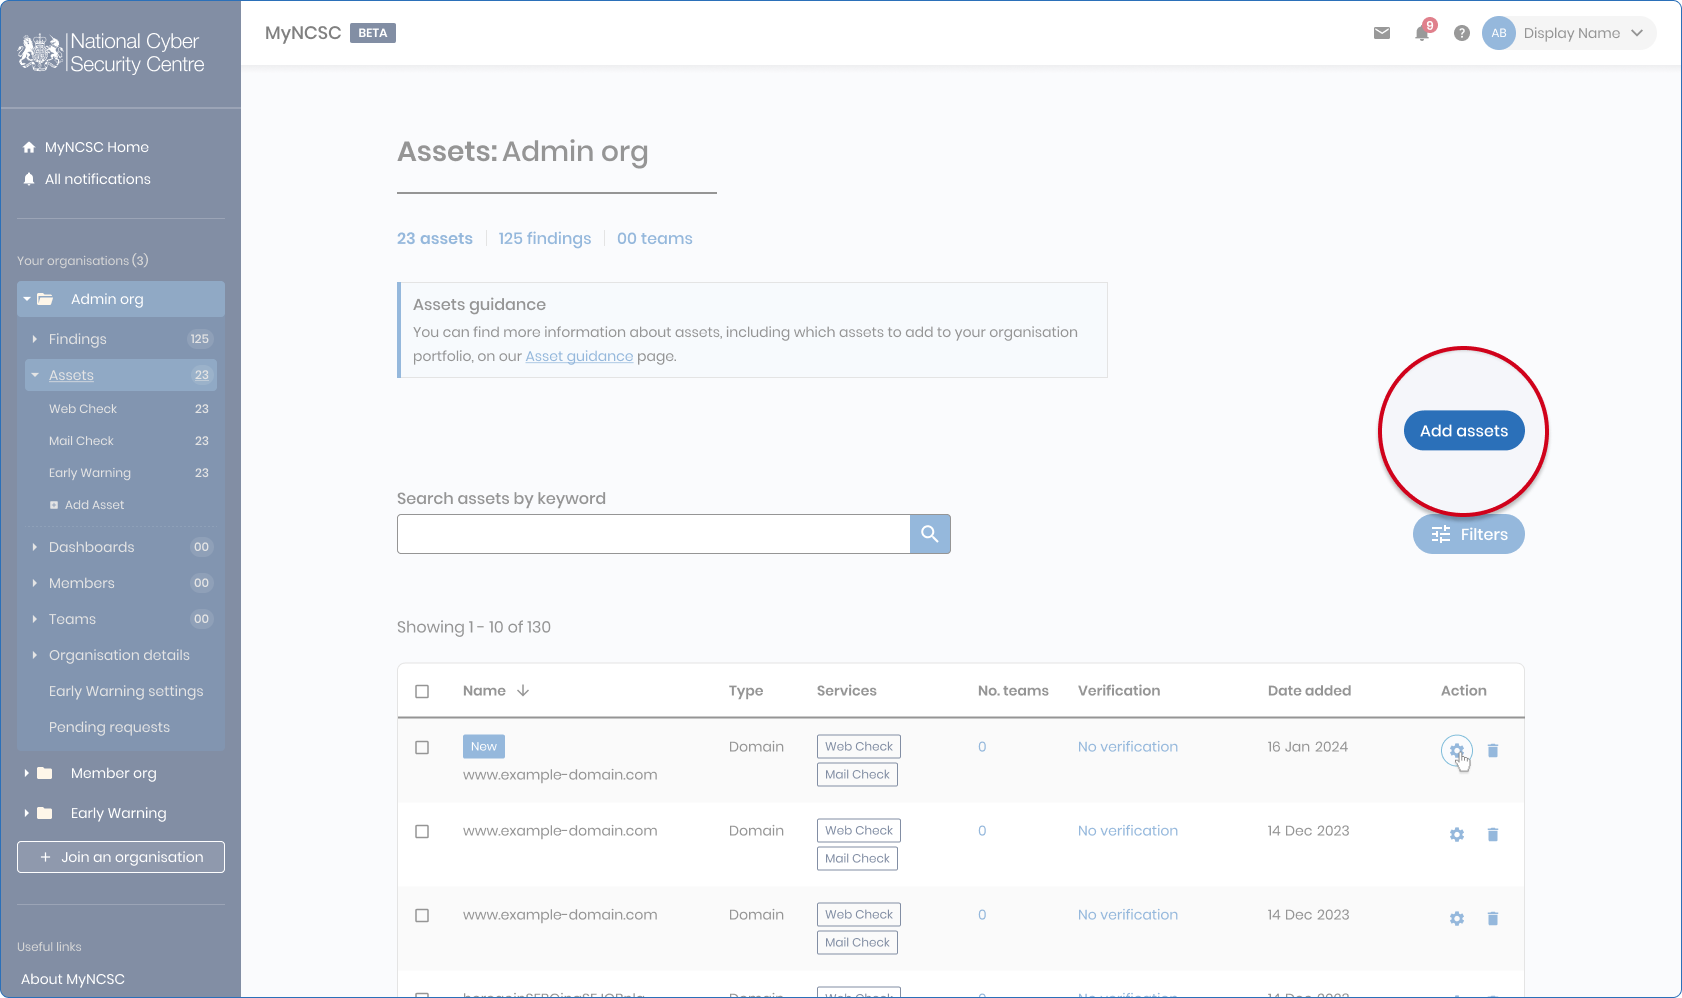Expand the Display Name dropdown
The image size is (1682, 998).
tap(1637, 33)
